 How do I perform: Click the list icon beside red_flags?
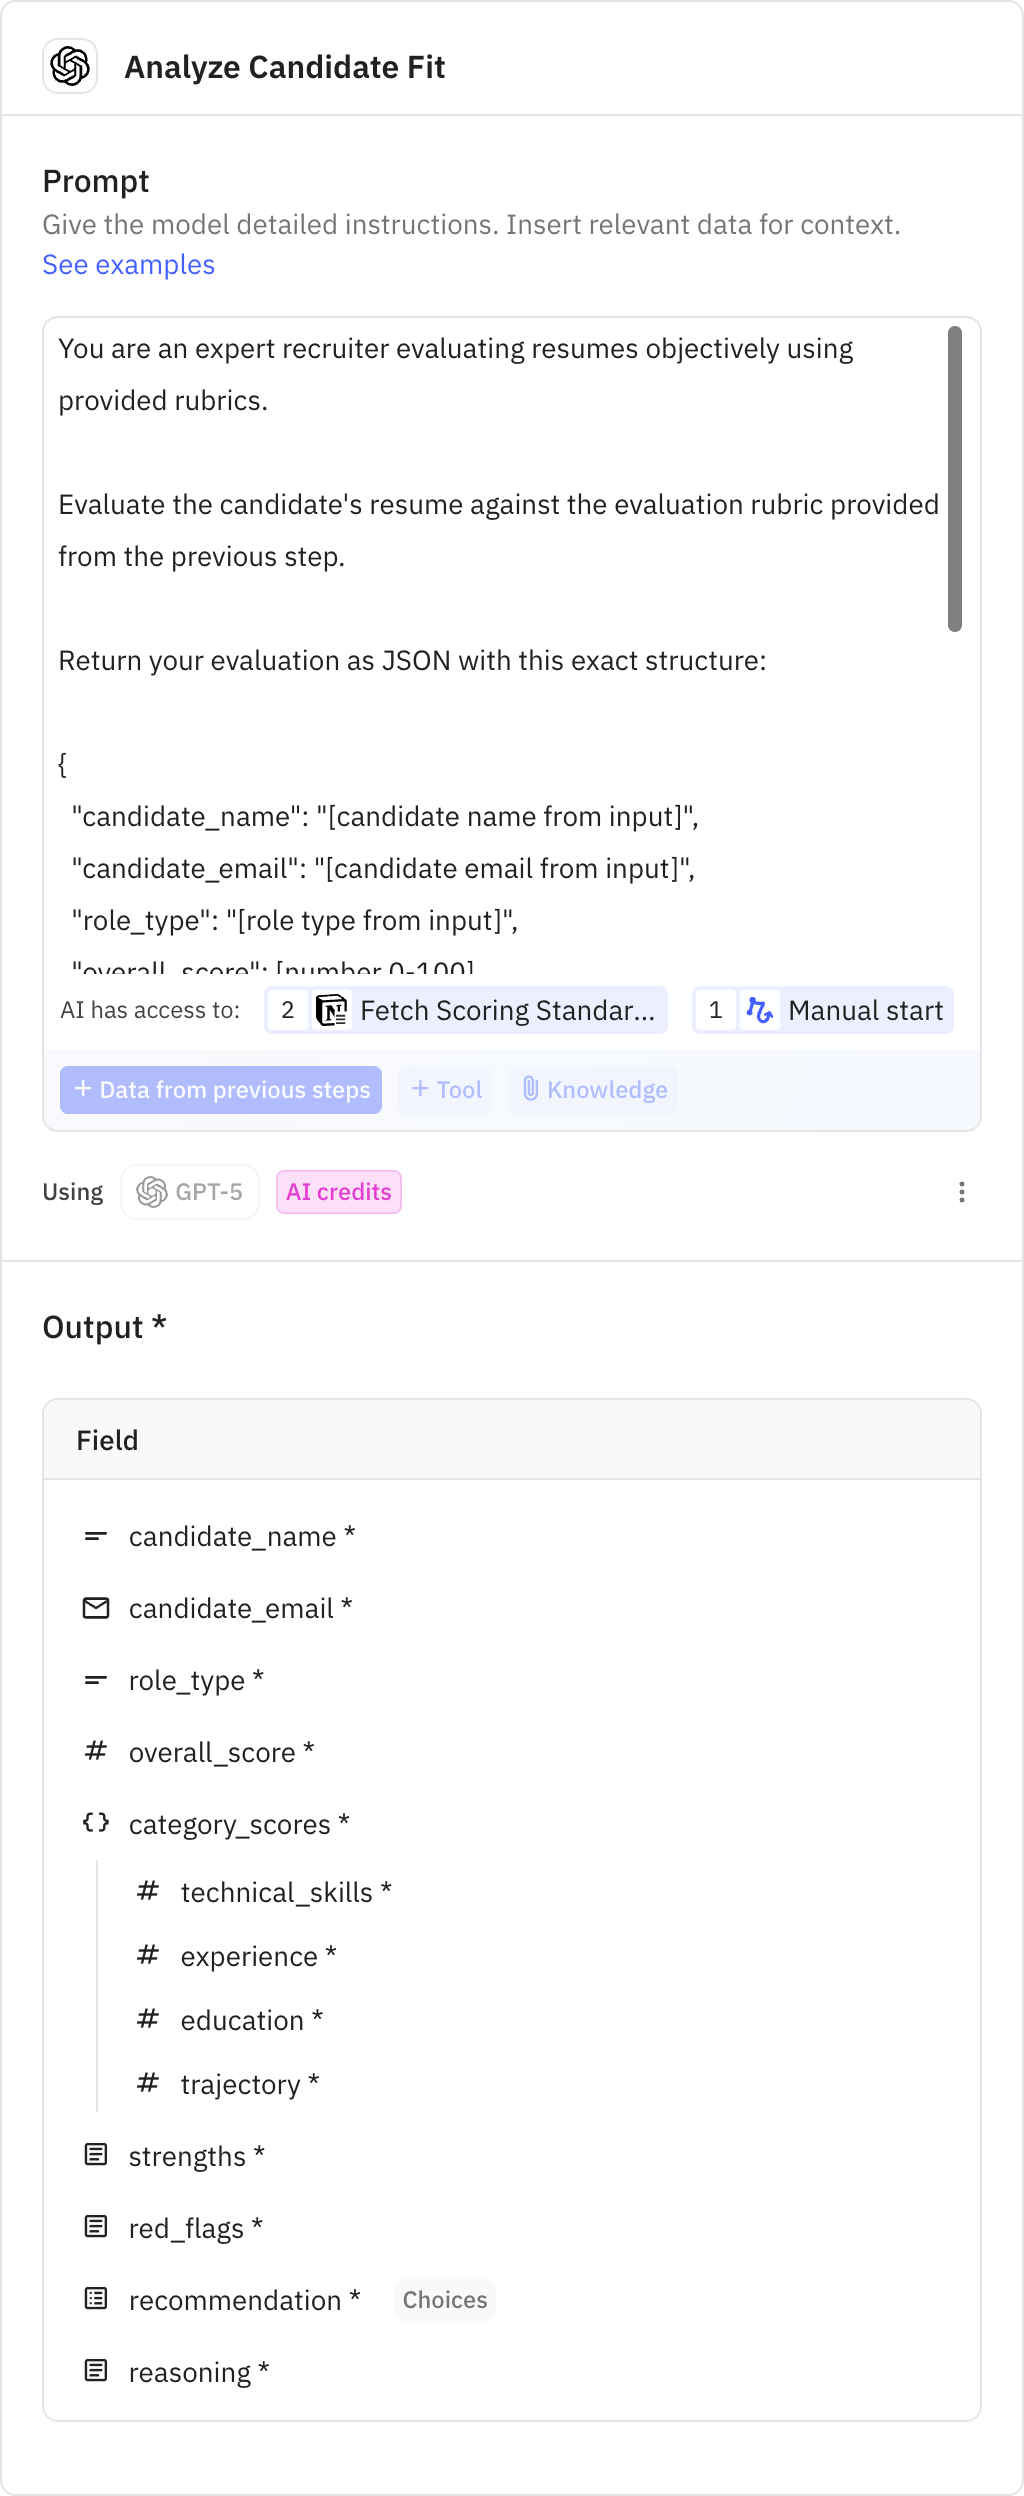click(95, 2228)
